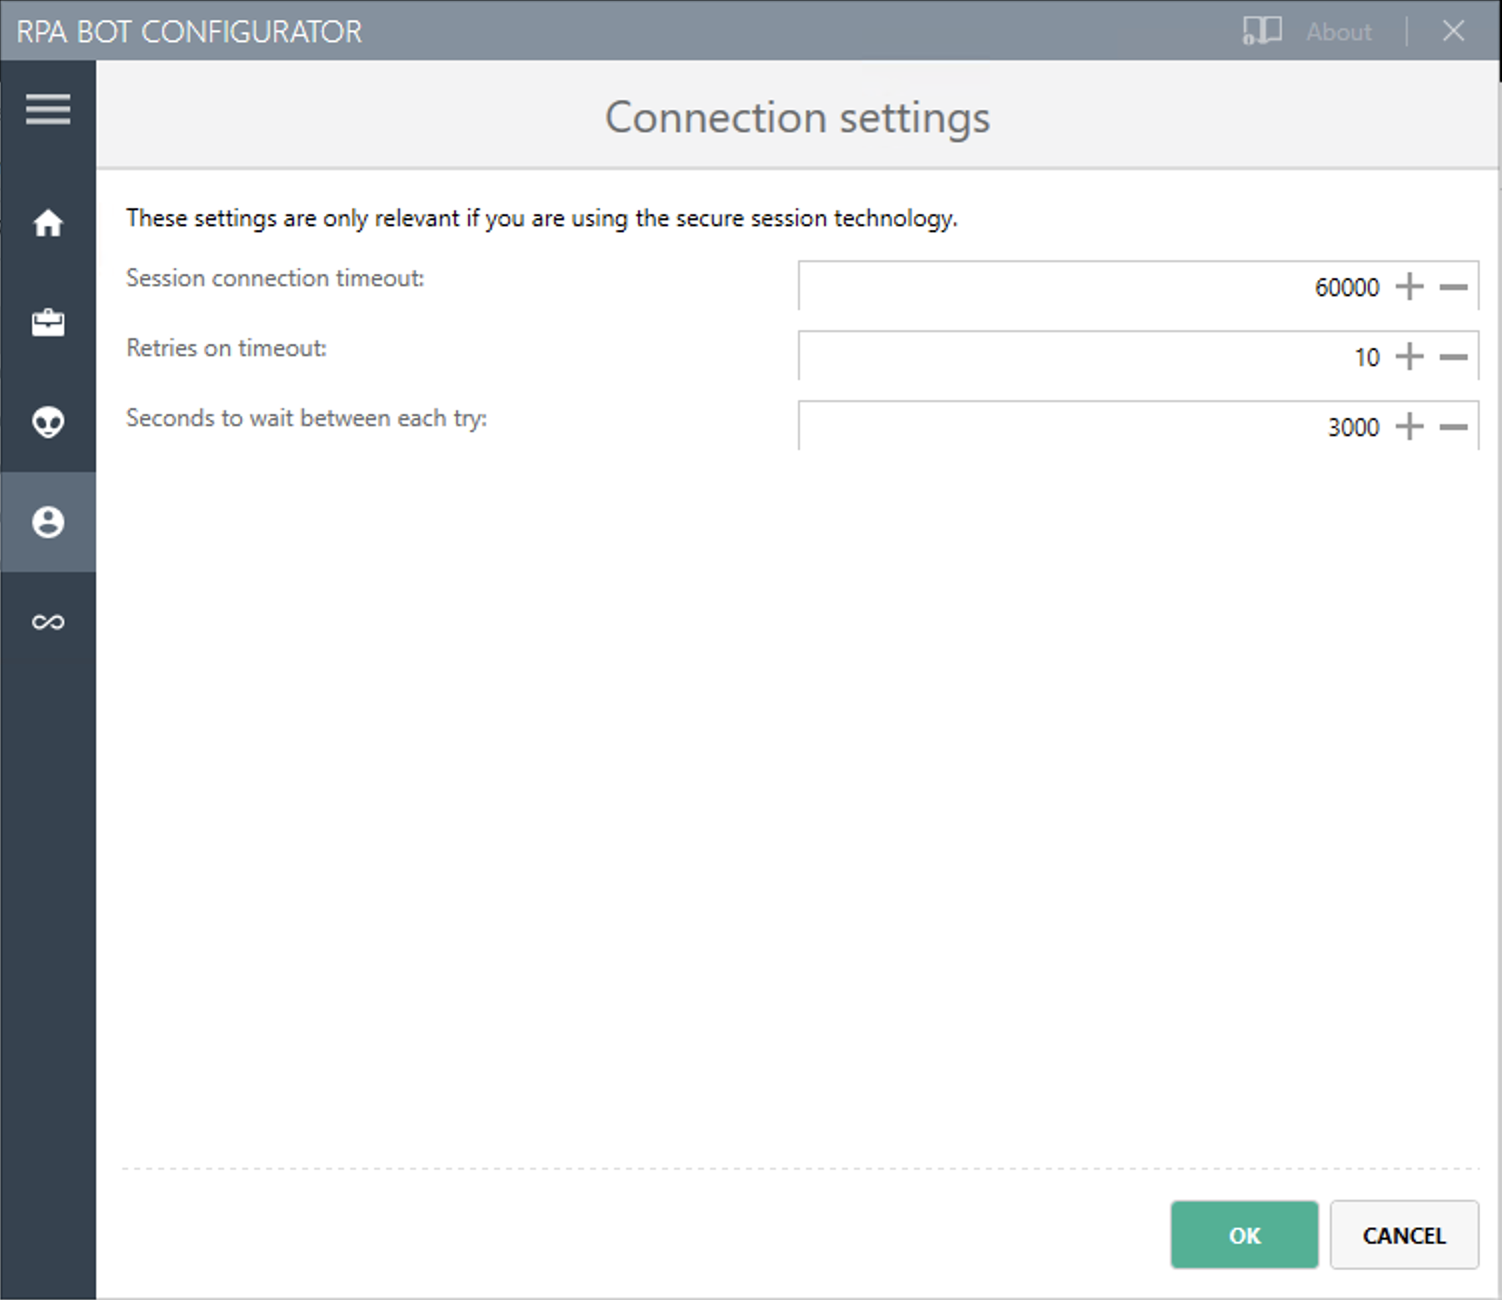Cancel the connection settings changes
This screenshot has height=1300, width=1502.
pyautogui.click(x=1404, y=1235)
